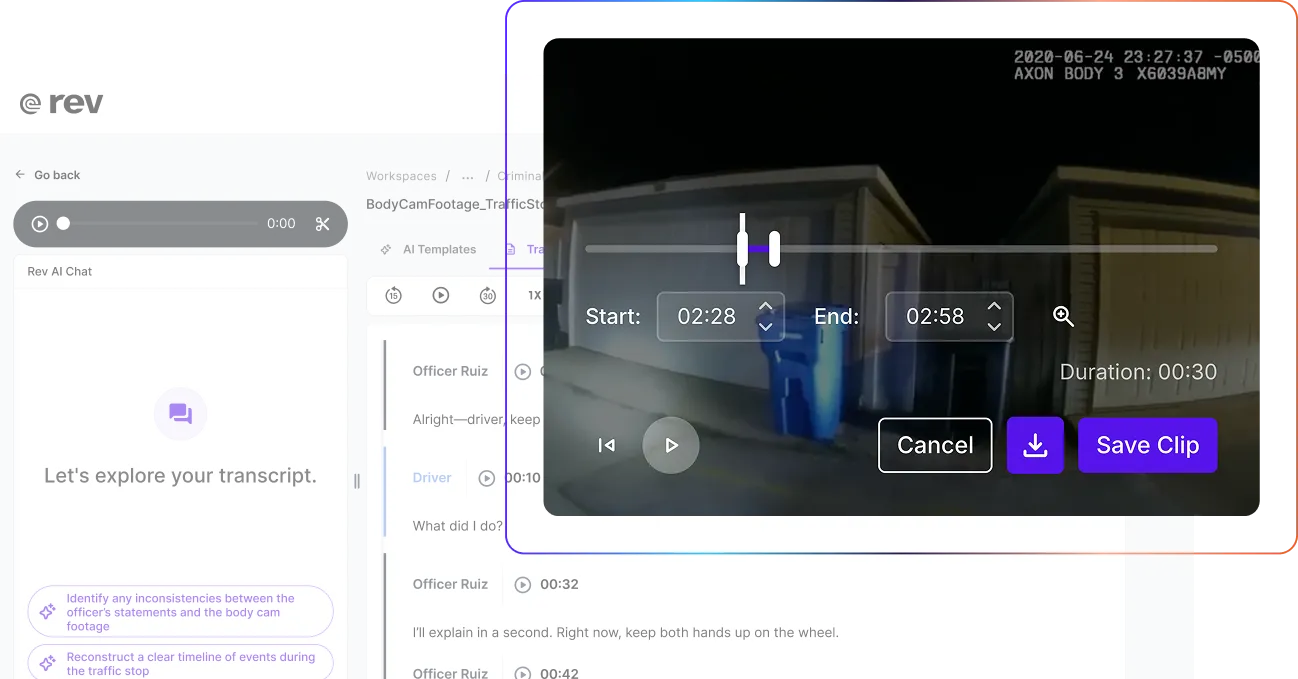Click the panel divider handle
Viewport: 1298px width, 679px height.
(357, 481)
